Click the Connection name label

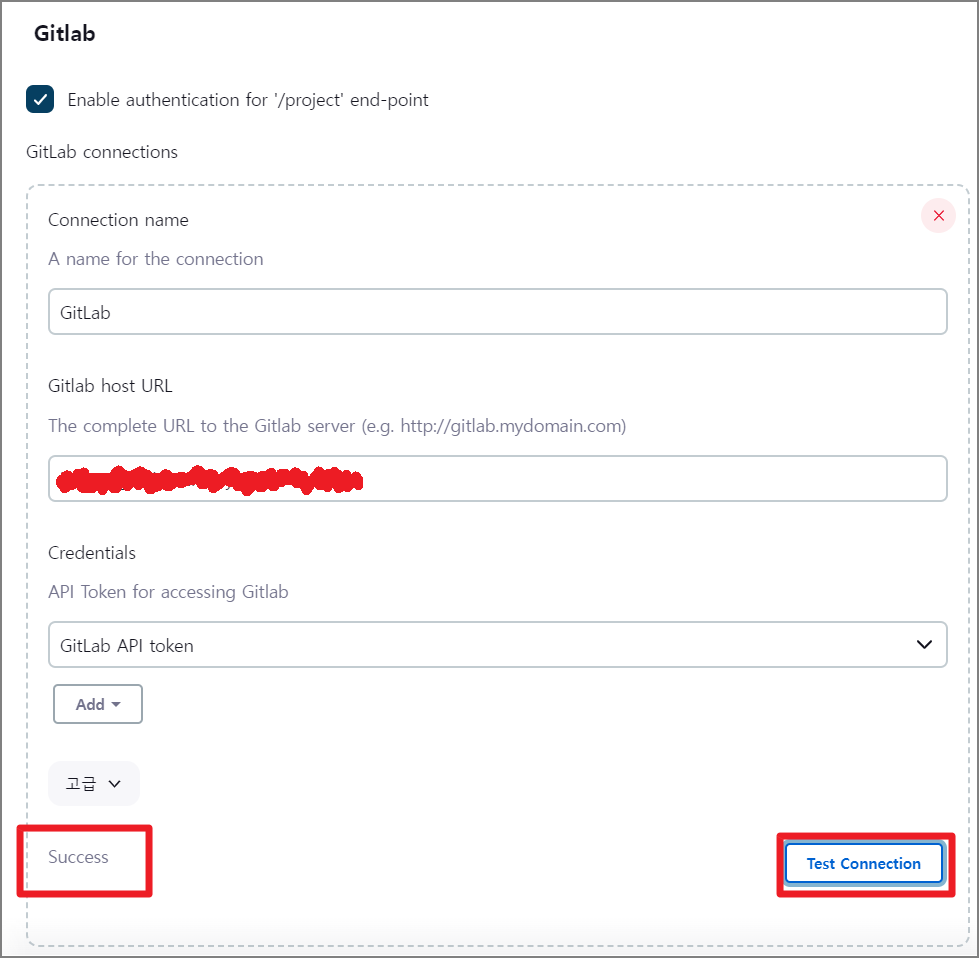[x=118, y=220]
